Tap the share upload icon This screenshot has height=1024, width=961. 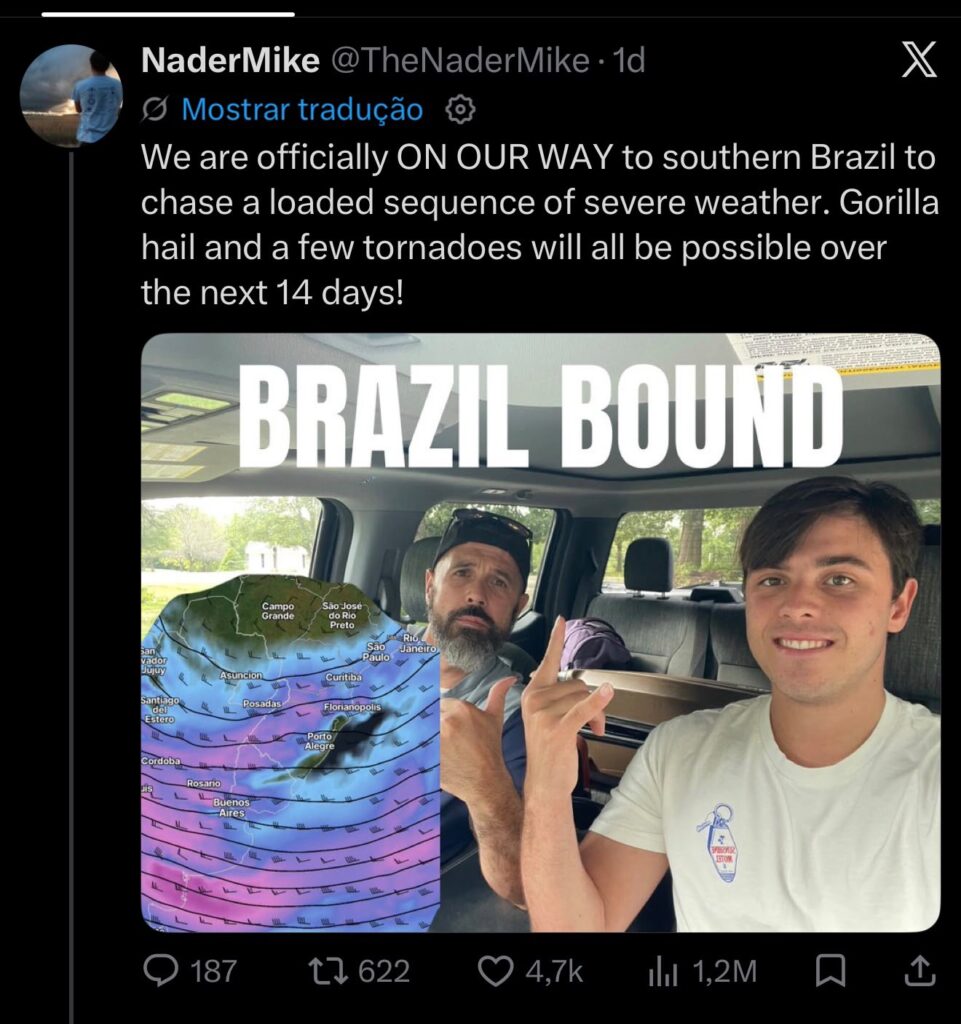click(919, 970)
